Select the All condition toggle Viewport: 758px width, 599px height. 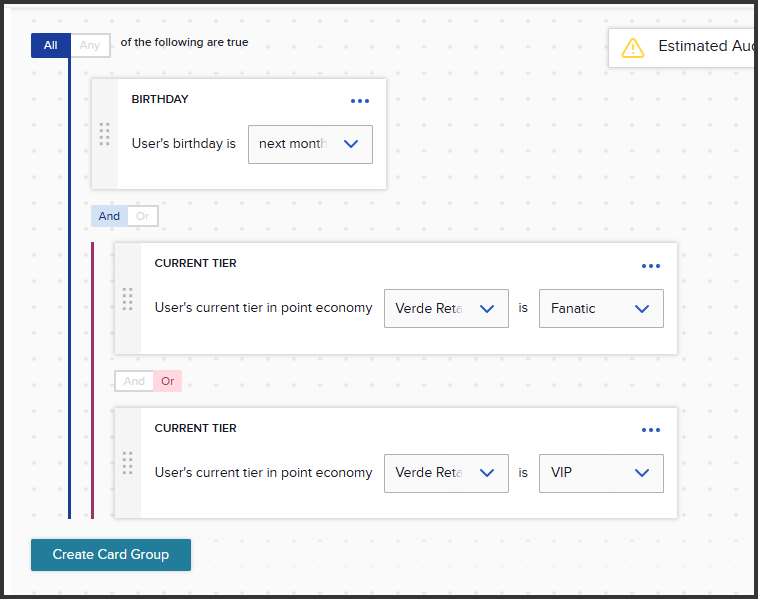click(x=51, y=45)
